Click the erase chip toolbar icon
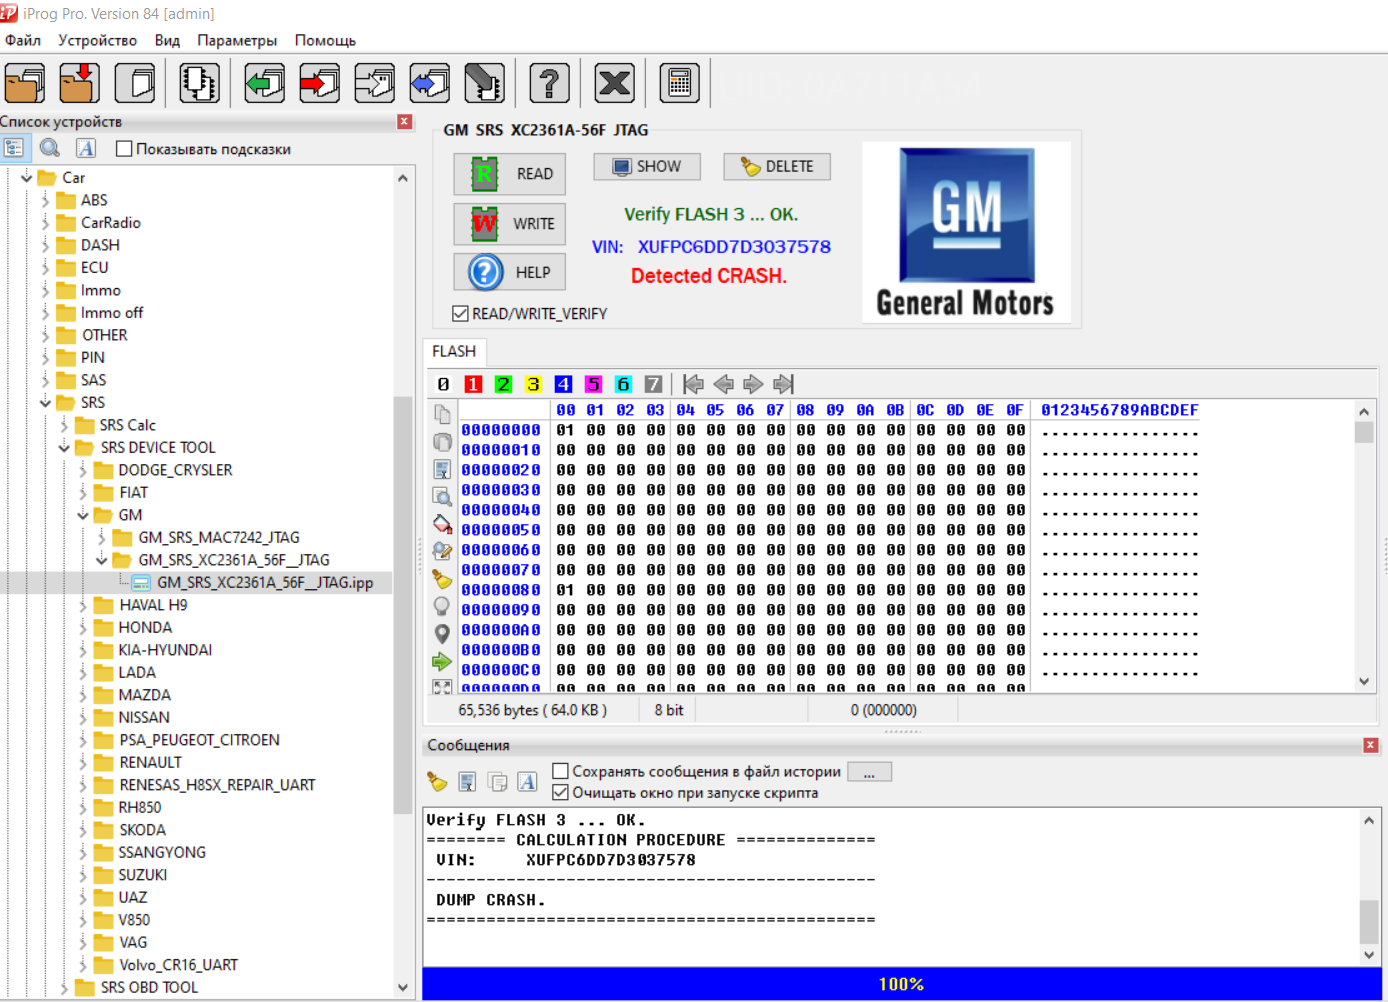The width and height of the screenshot is (1388, 1002). point(484,83)
